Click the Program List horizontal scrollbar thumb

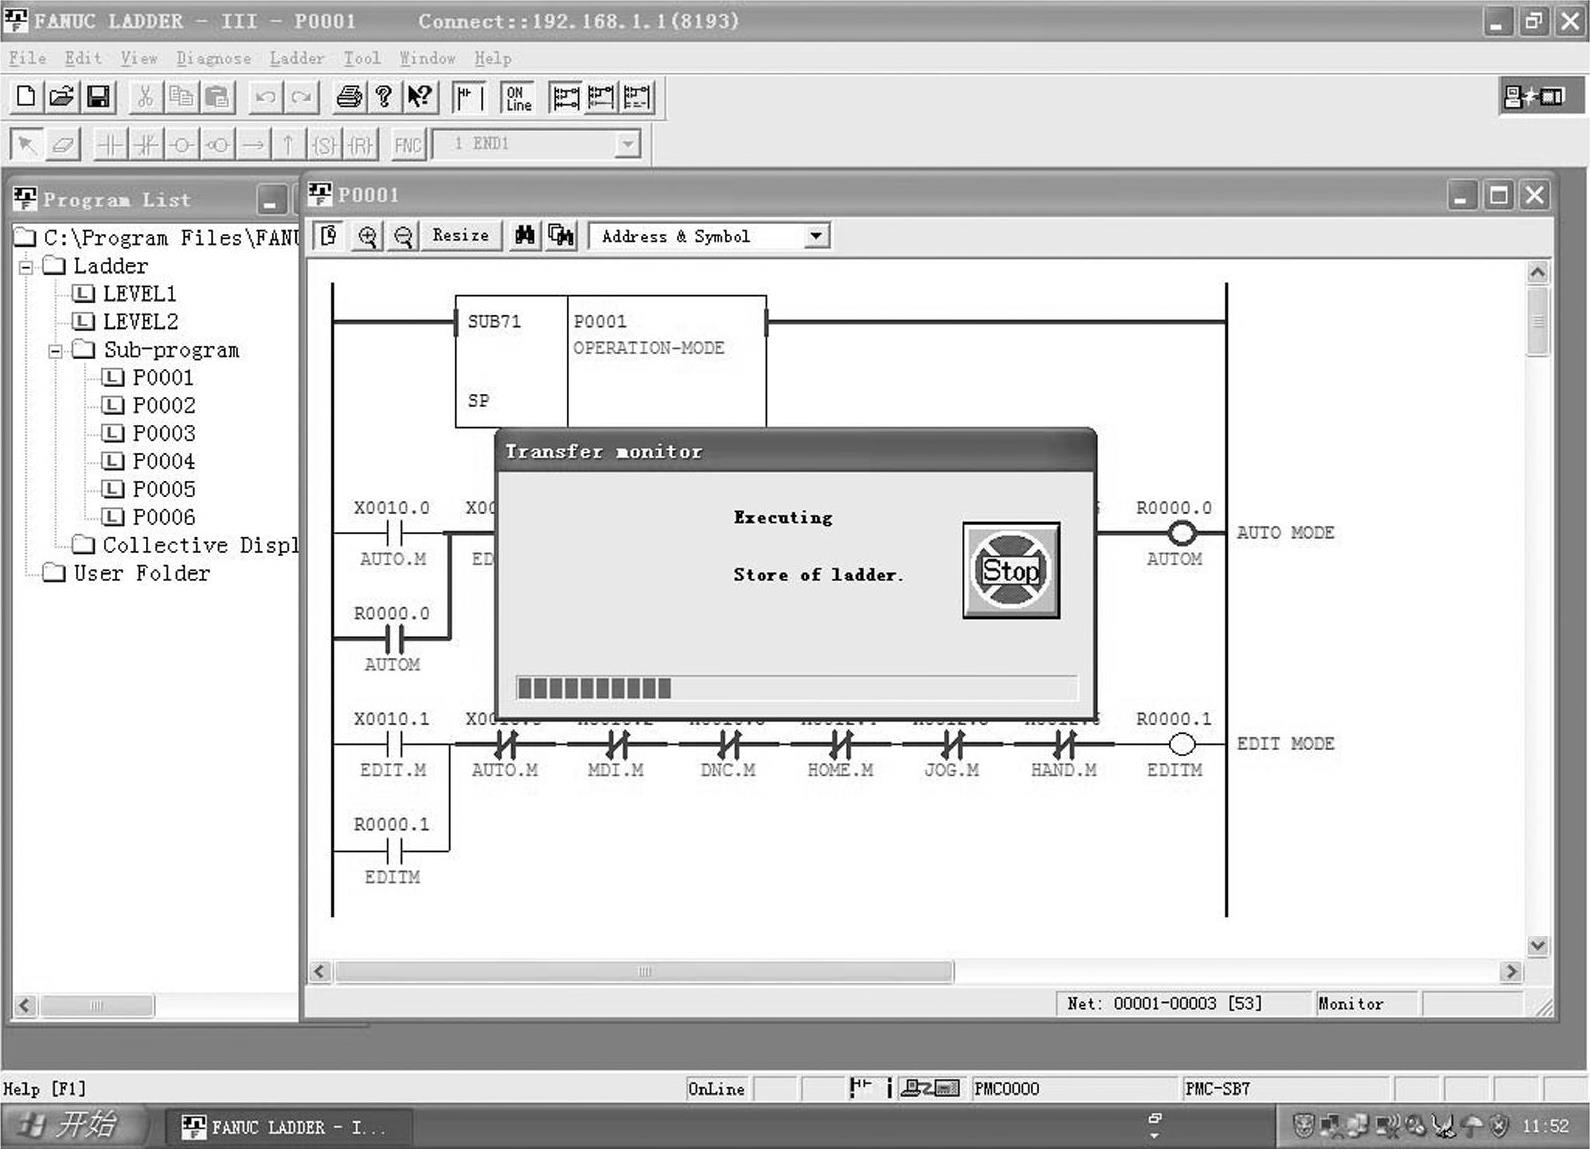(97, 1005)
